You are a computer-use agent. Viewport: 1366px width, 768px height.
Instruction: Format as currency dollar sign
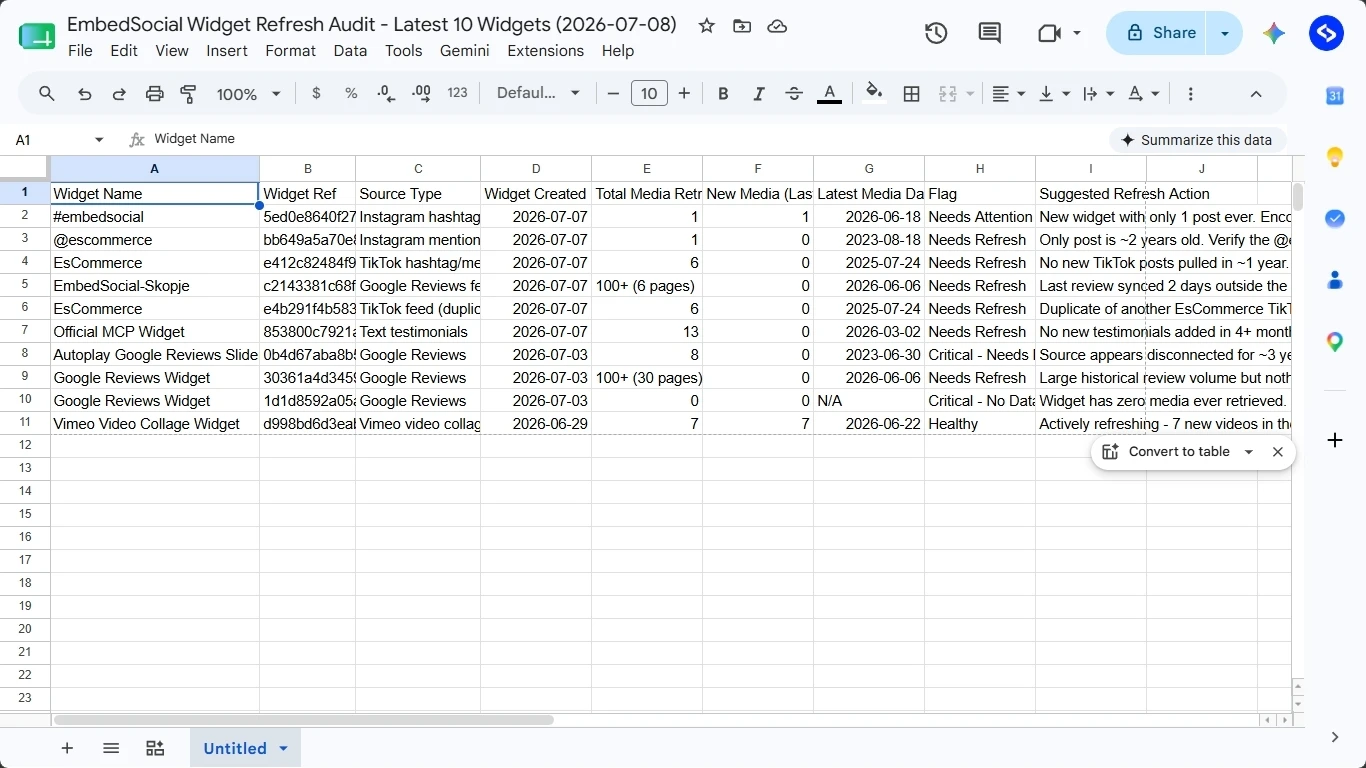coord(317,93)
